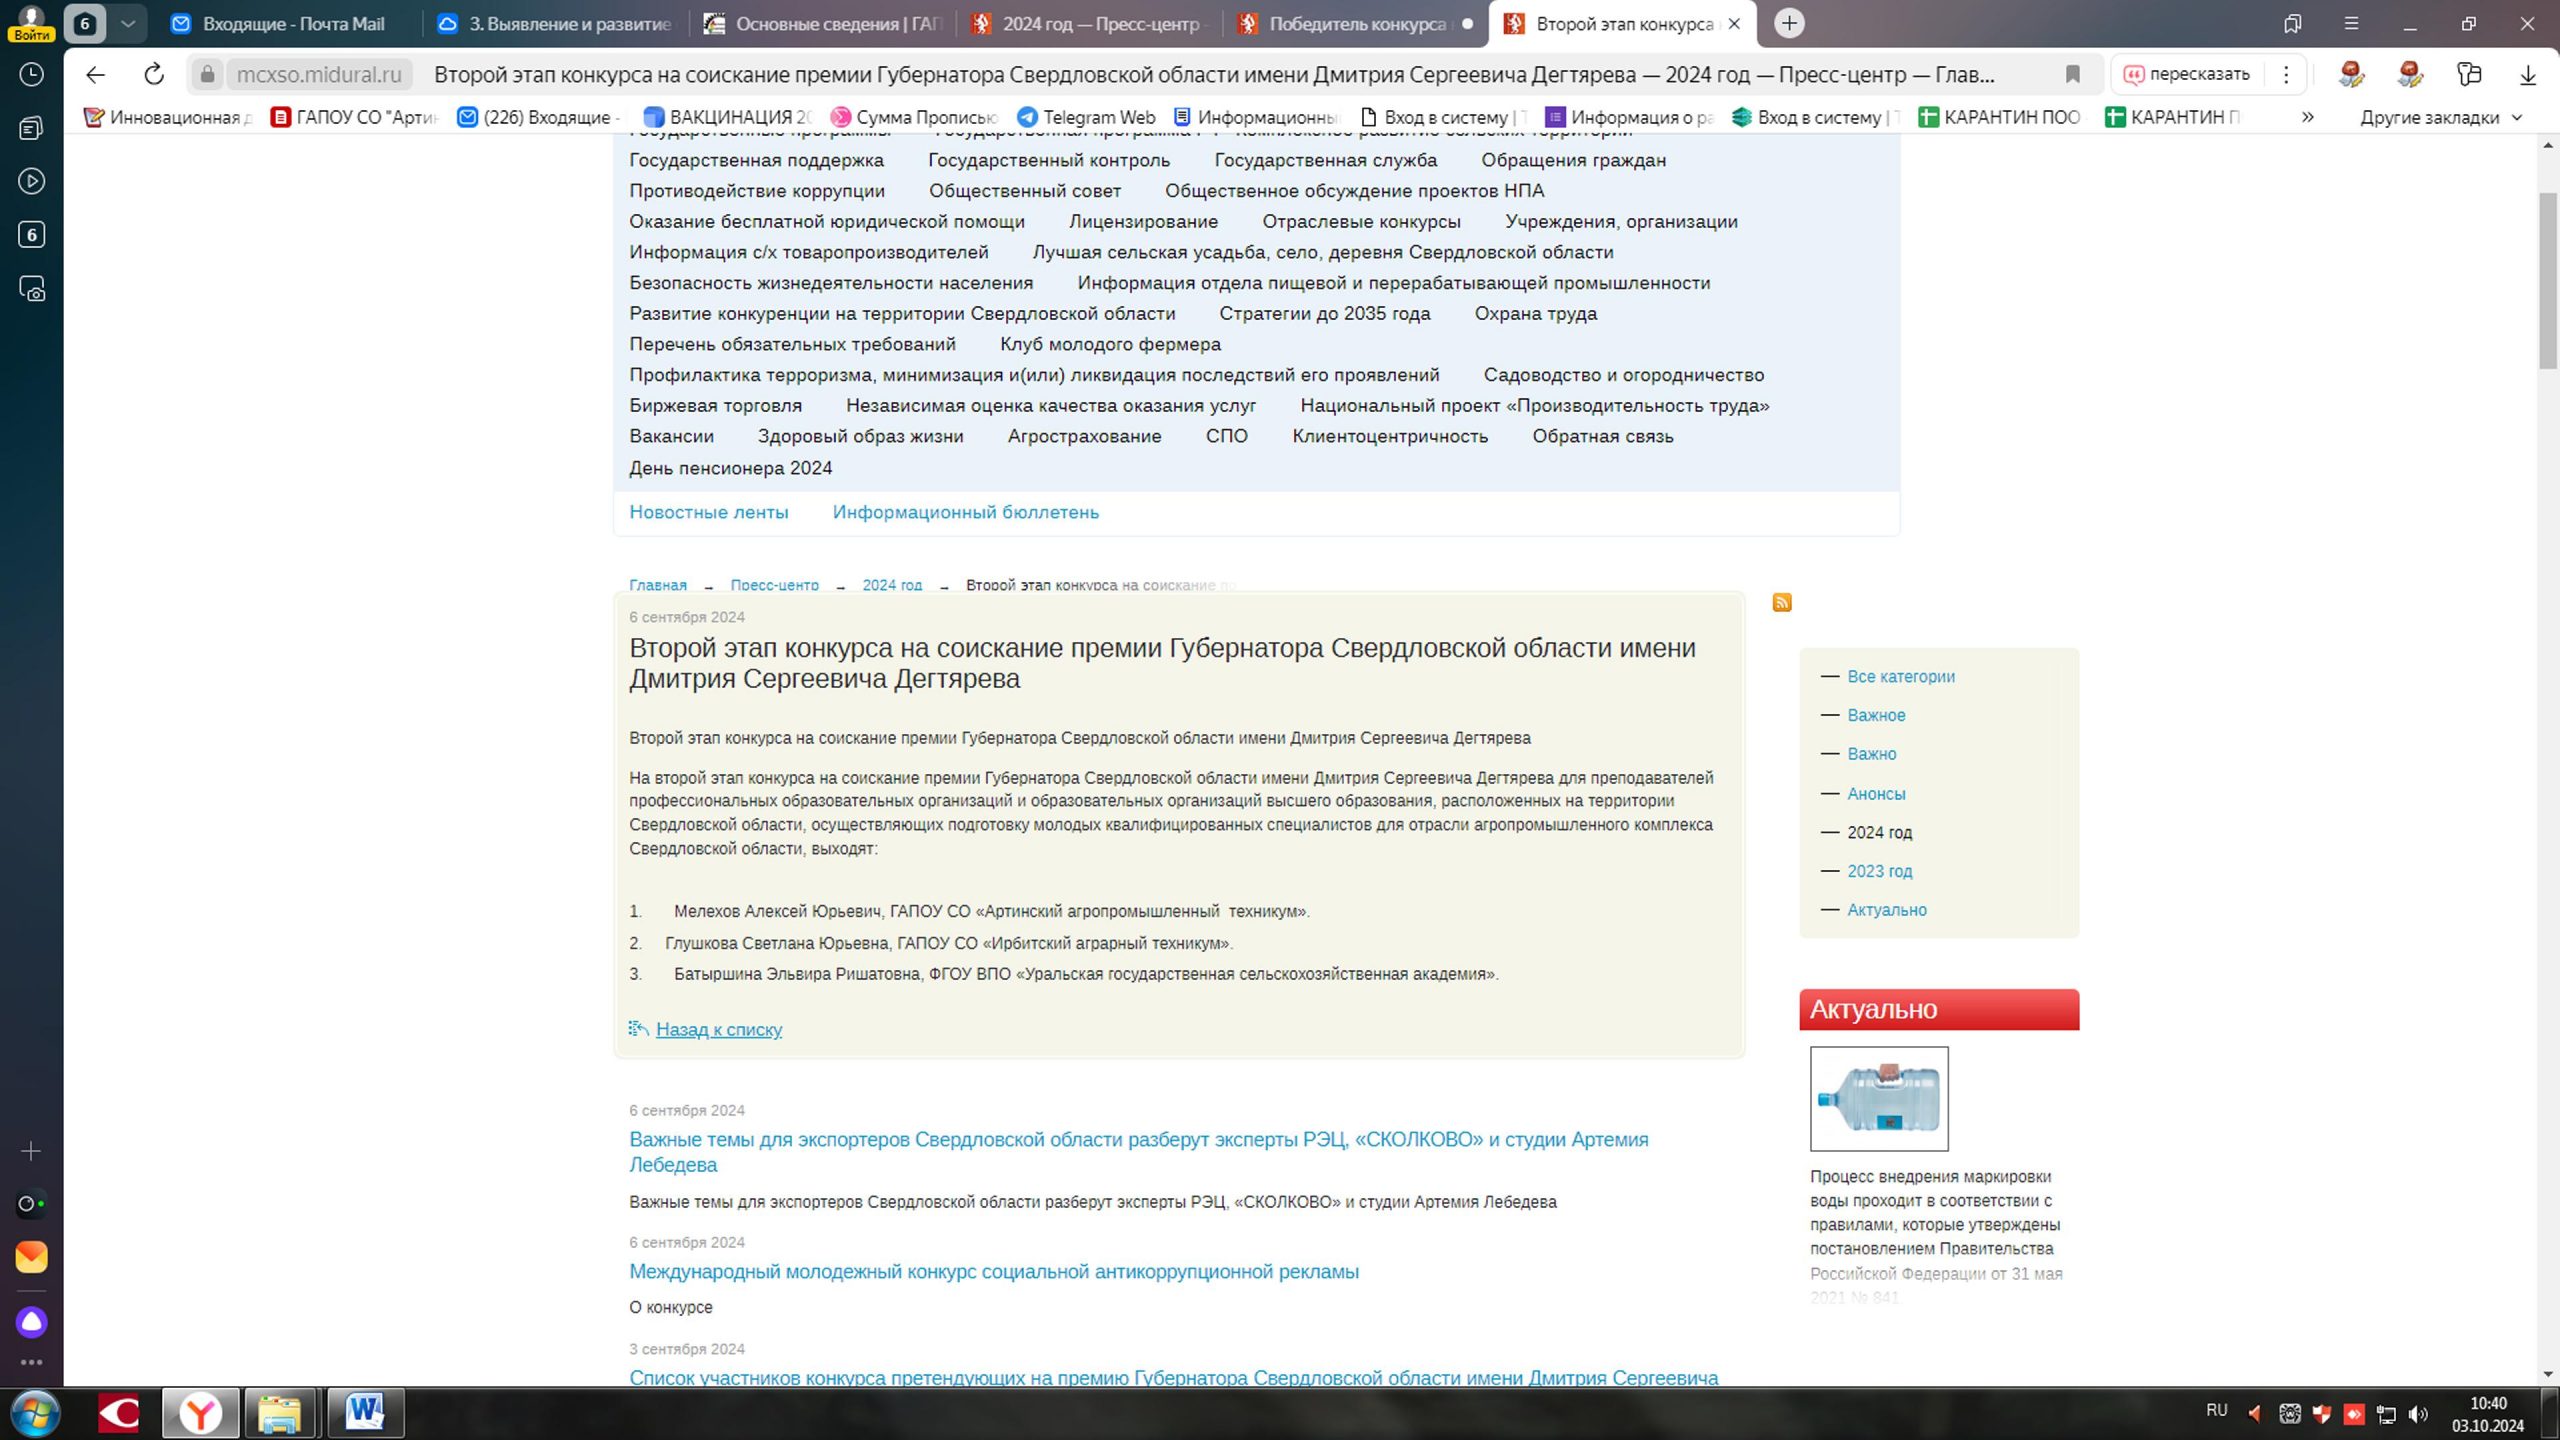Open a new tab with plus button
Viewport: 2560px width, 1440px height.
point(1789,23)
